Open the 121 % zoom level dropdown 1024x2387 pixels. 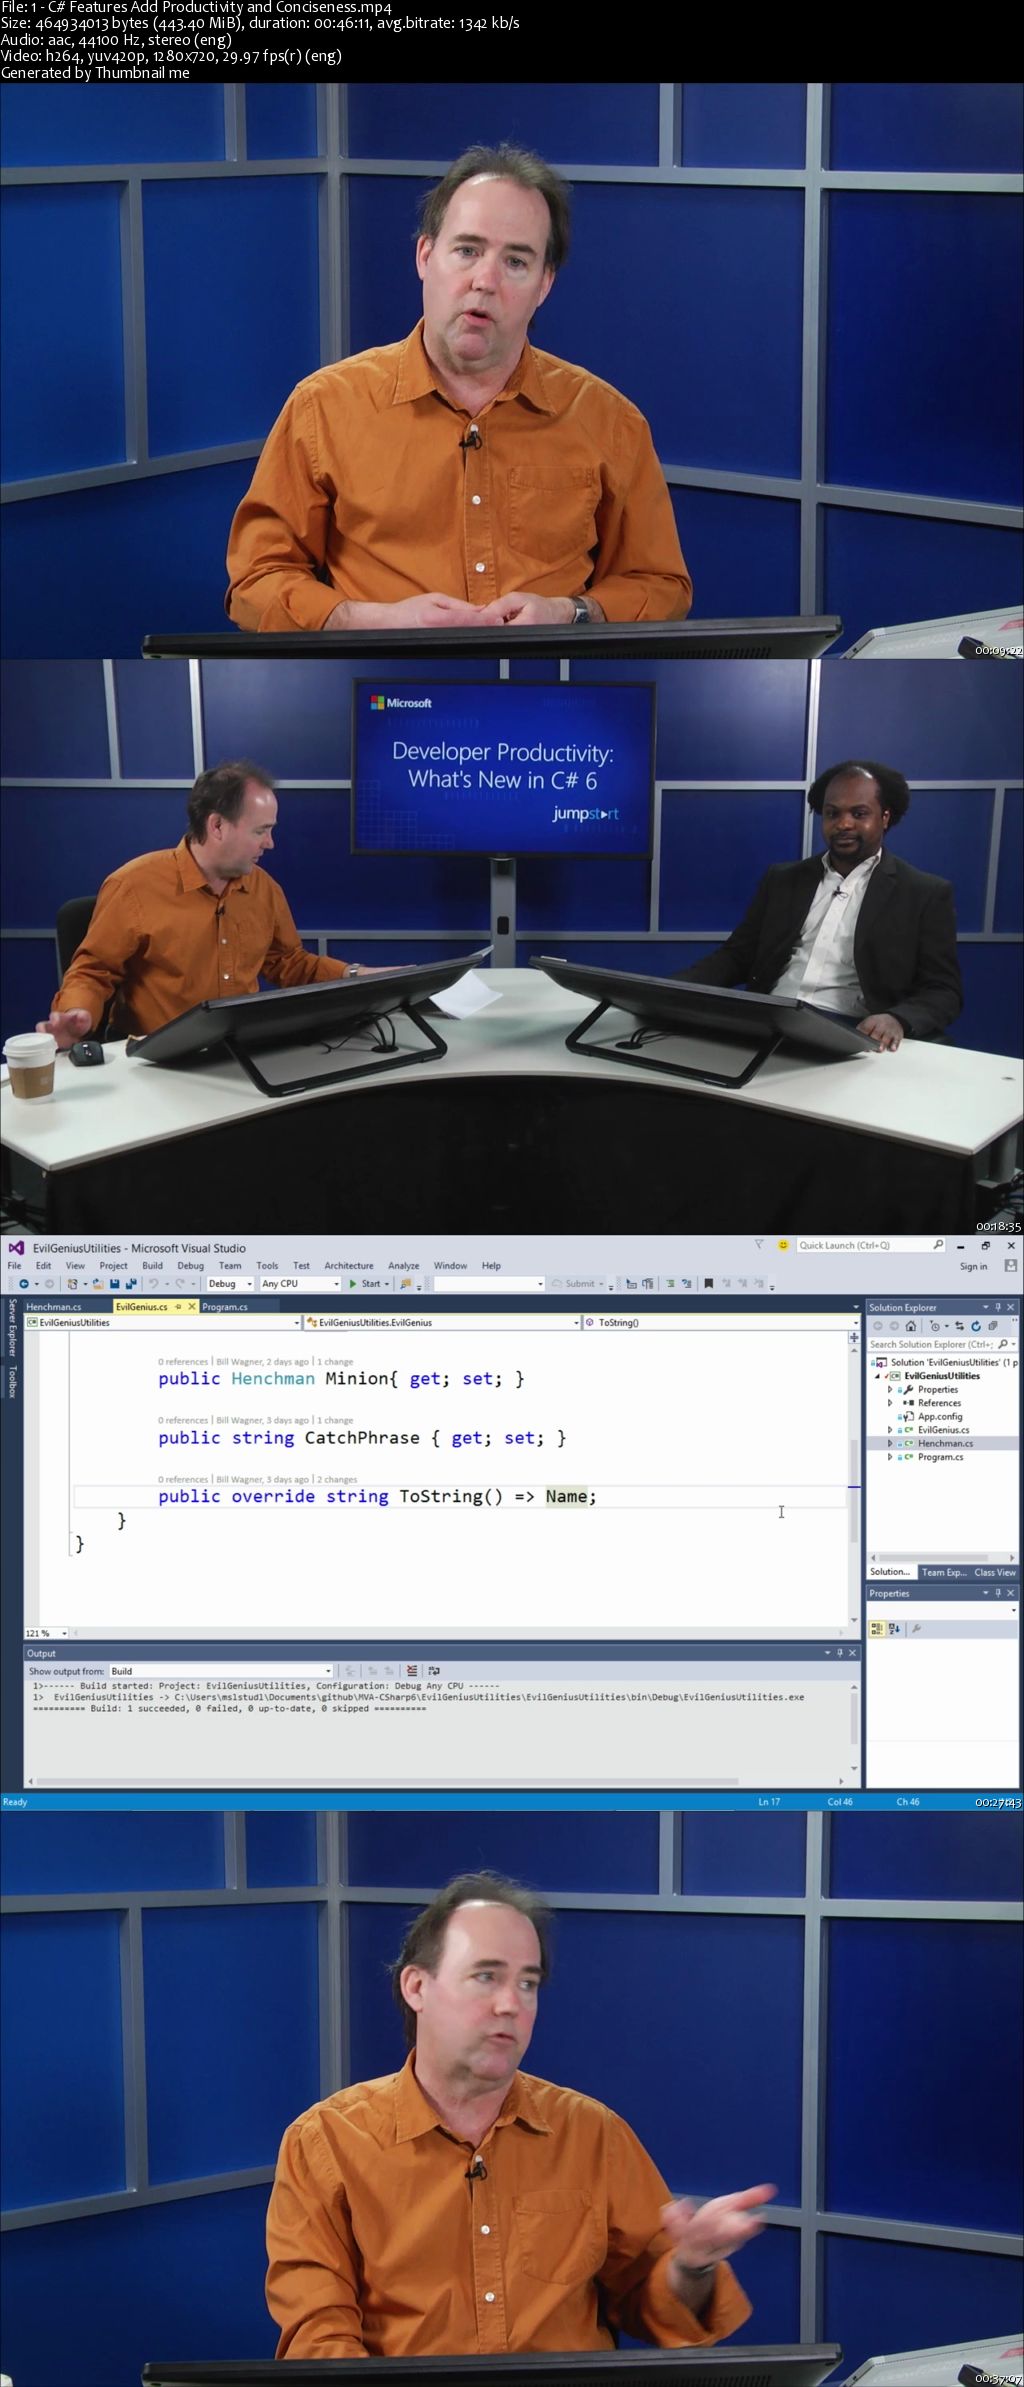(x=46, y=1633)
